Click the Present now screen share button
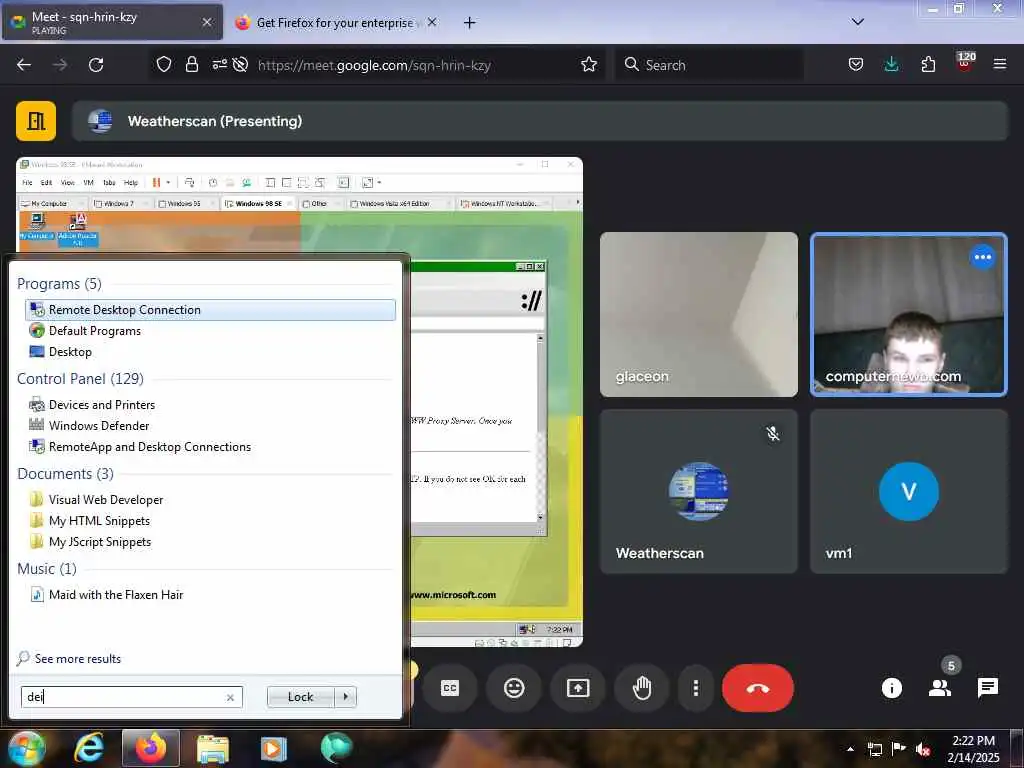The image size is (1024, 768). [x=578, y=688]
